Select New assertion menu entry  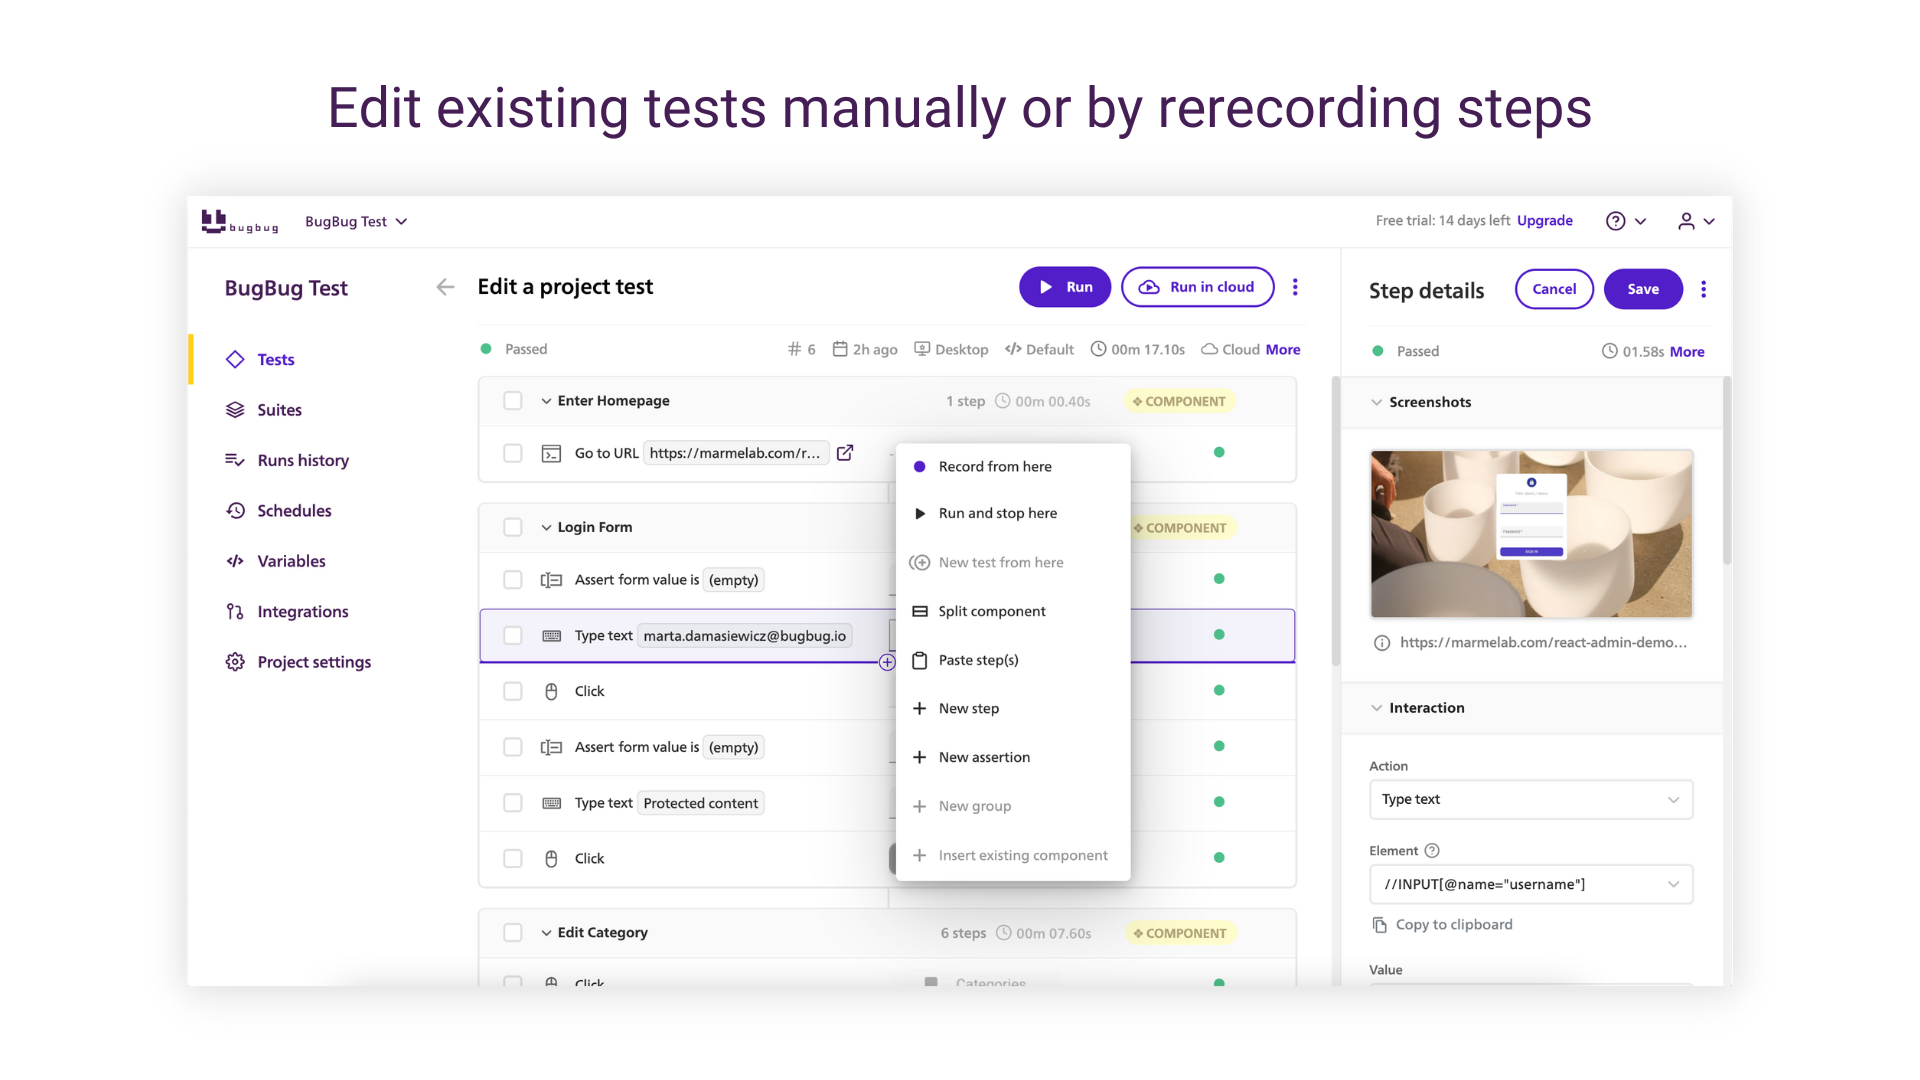pos(984,757)
